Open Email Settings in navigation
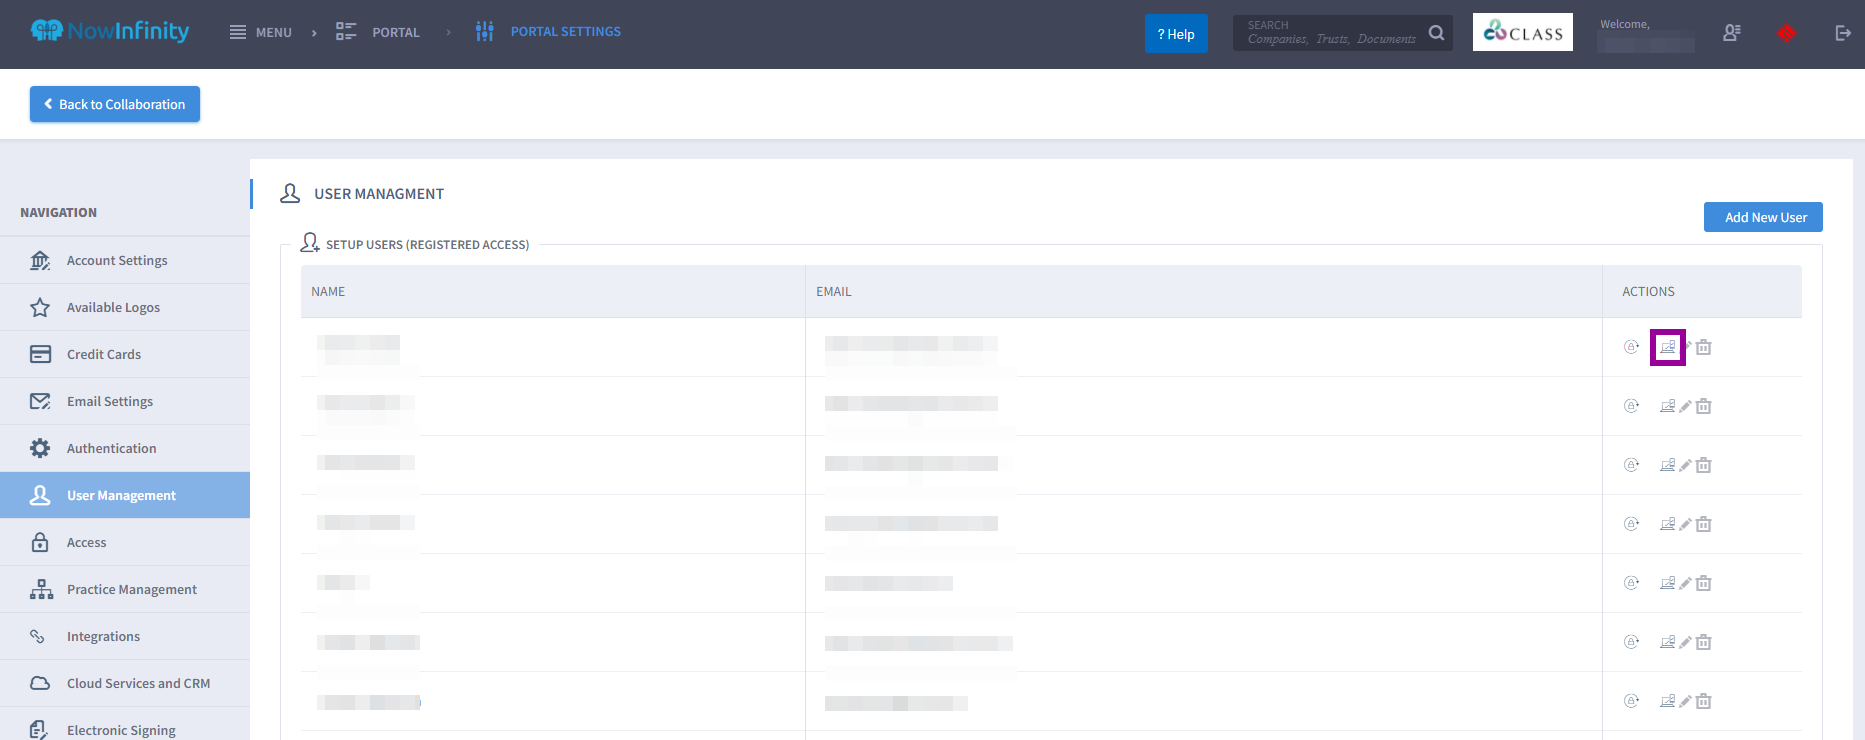Screen dimensions: 1865x740 pyautogui.click(x=125, y=401)
